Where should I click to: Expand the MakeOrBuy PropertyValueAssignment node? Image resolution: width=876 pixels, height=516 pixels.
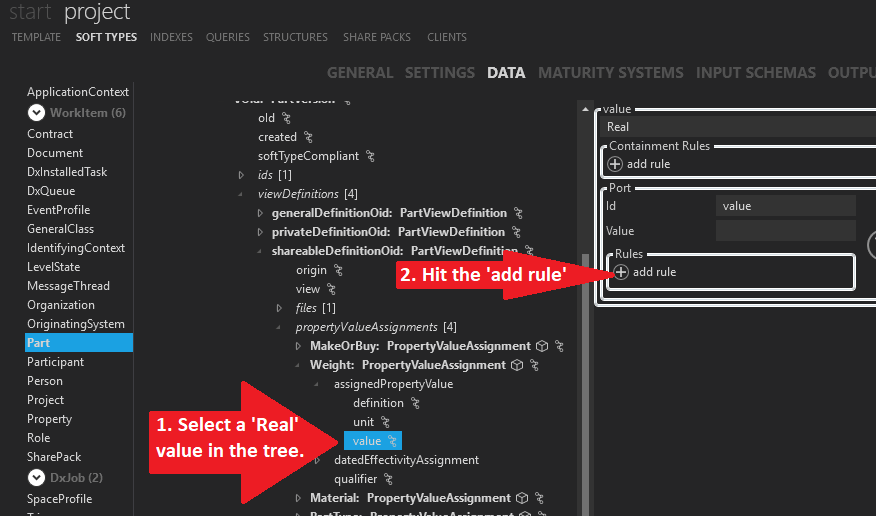click(x=298, y=346)
